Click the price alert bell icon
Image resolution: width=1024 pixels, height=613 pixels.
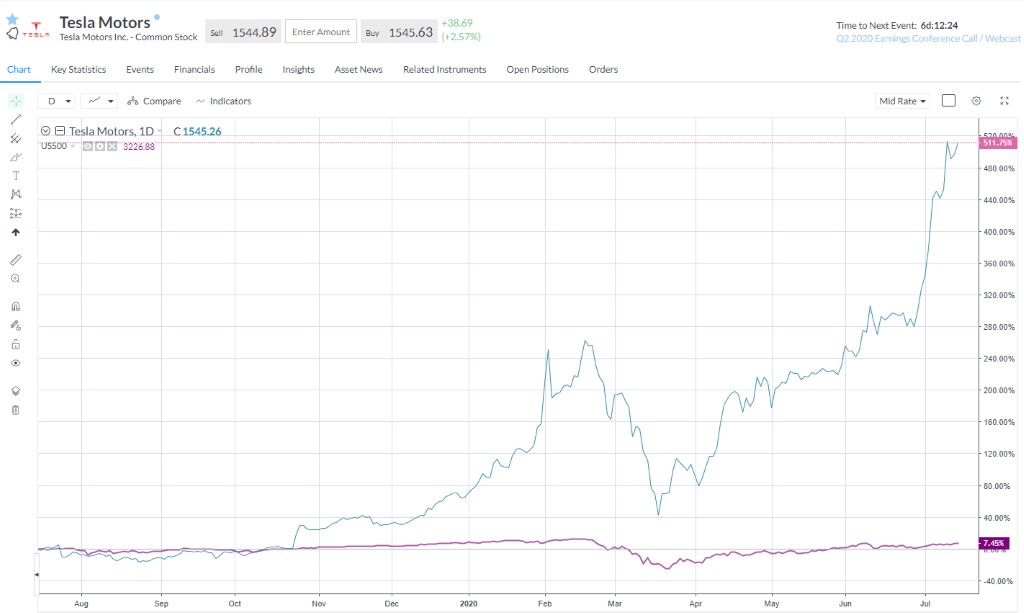tap(12, 34)
